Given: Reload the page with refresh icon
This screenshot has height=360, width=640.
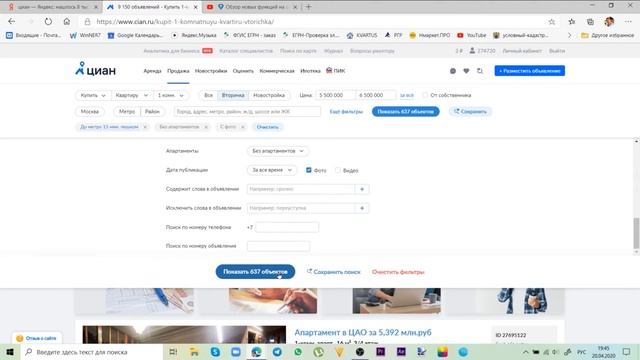Looking at the screenshot, I should [48, 22].
